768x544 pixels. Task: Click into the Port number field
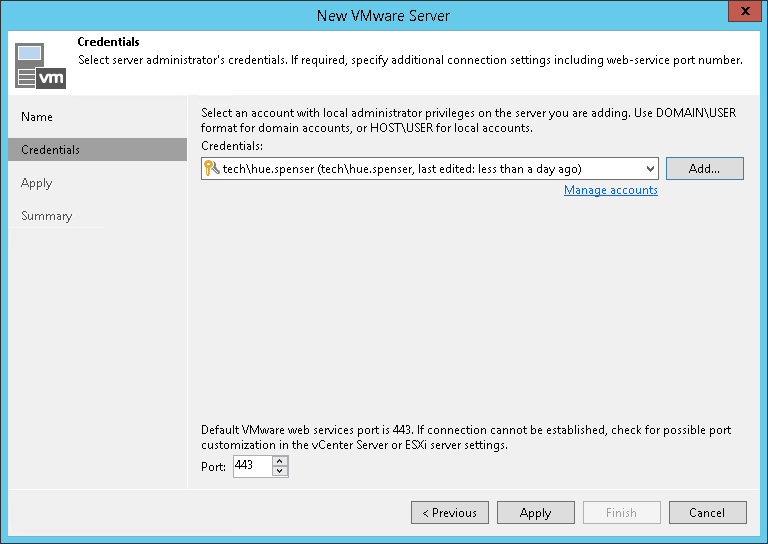[x=251, y=466]
